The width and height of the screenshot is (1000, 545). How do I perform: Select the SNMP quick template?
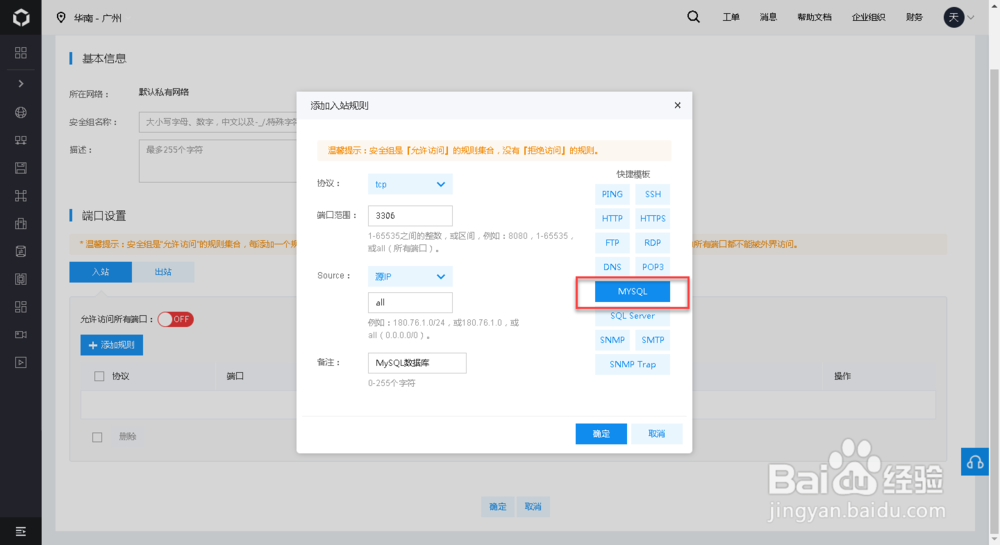(x=612, y=340)
